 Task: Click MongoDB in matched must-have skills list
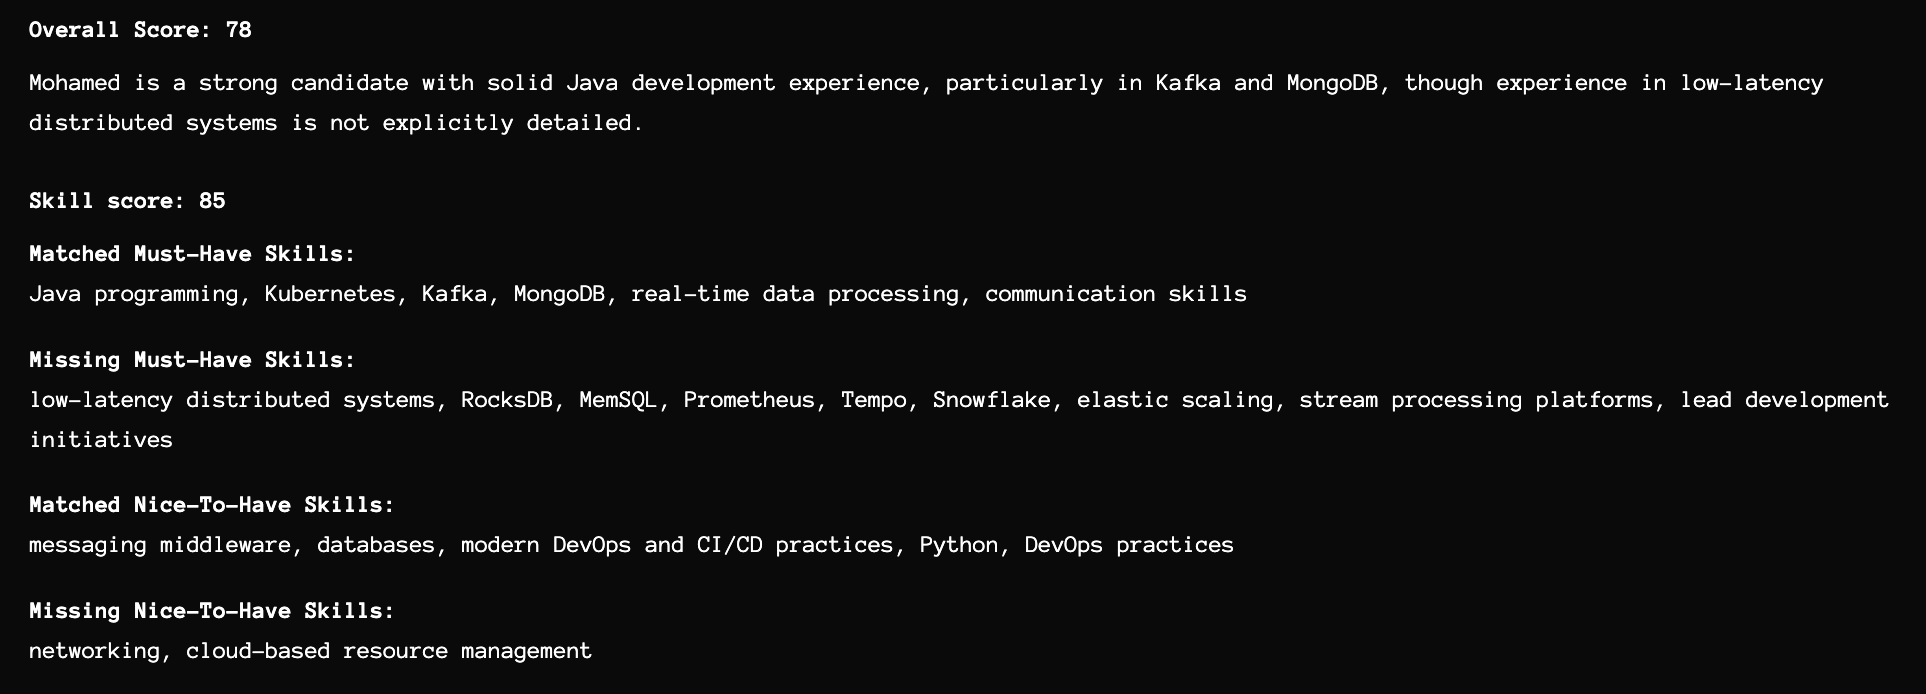coord(559,294)
